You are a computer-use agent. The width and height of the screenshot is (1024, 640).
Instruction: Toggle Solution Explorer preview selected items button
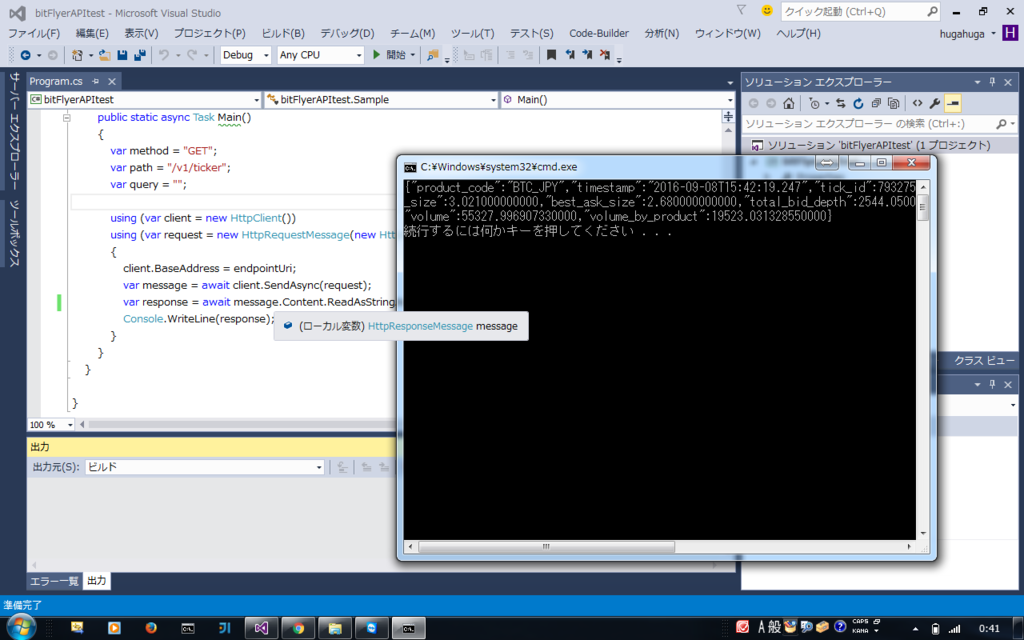[953, 103]
